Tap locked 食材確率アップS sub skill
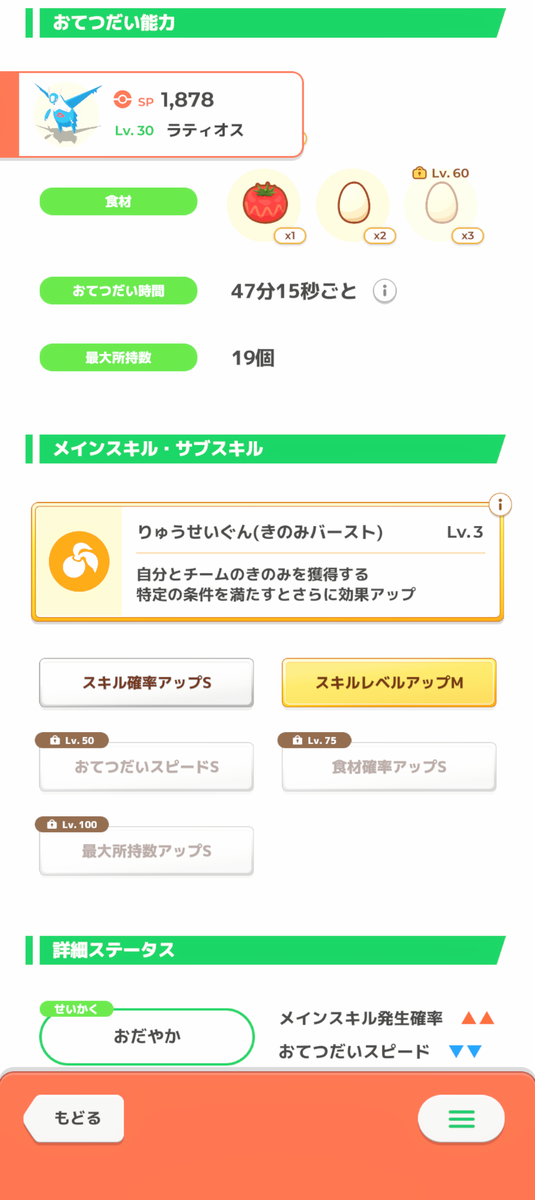The height and width of the screenshot is (1200, 535). coord(389,767)
